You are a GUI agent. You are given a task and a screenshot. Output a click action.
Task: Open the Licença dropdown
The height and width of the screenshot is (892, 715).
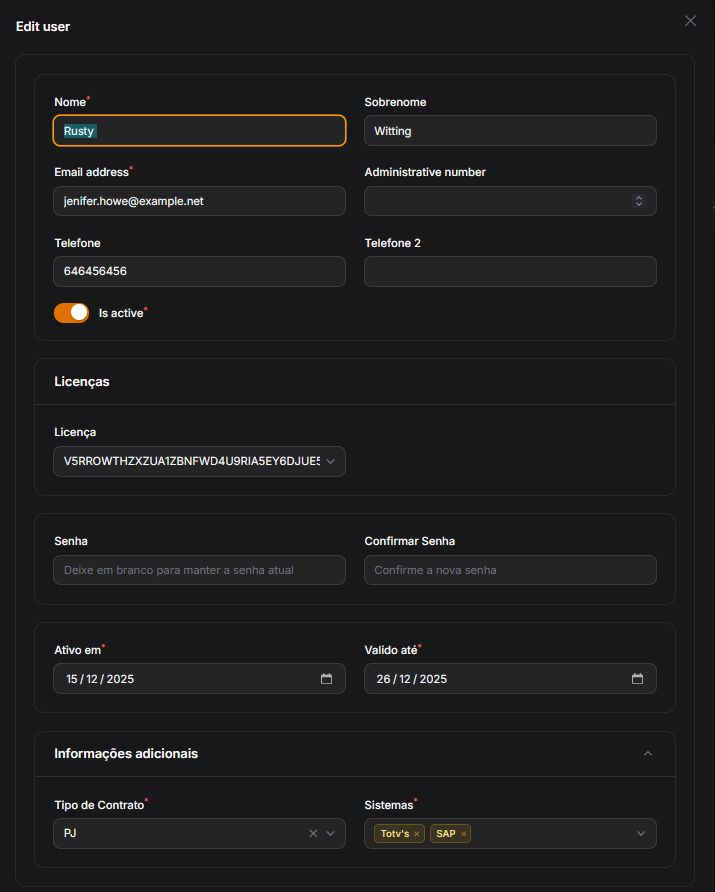[331, 461]
